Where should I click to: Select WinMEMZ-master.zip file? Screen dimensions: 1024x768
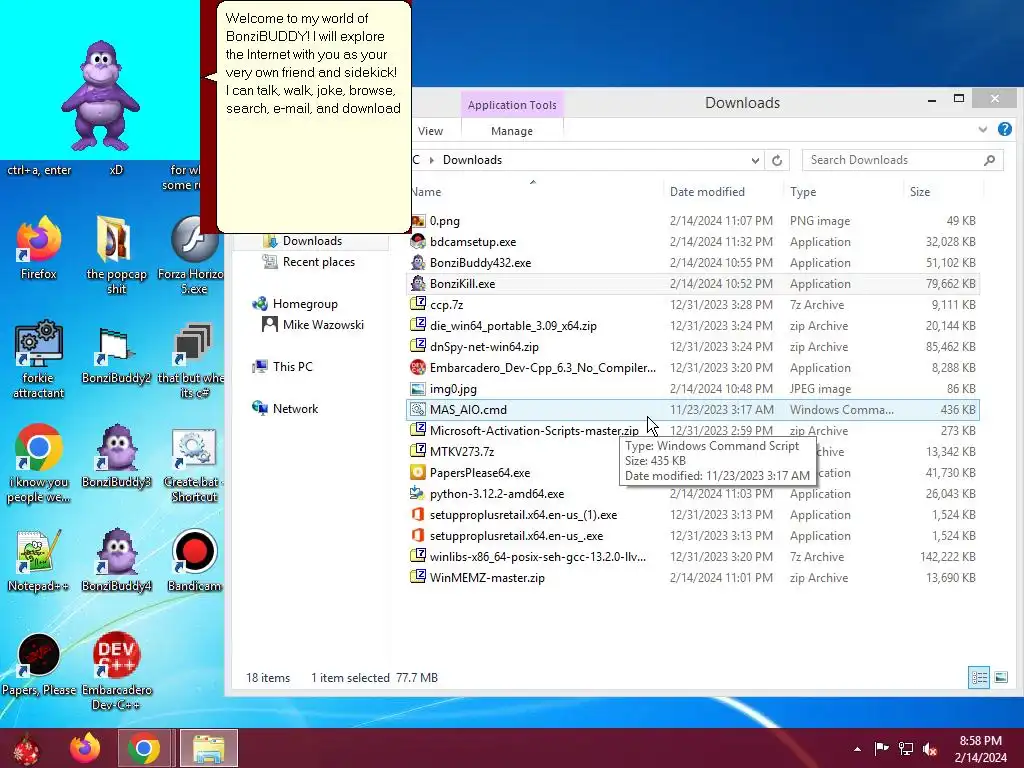pyautogui.click(x=694, y=577)
